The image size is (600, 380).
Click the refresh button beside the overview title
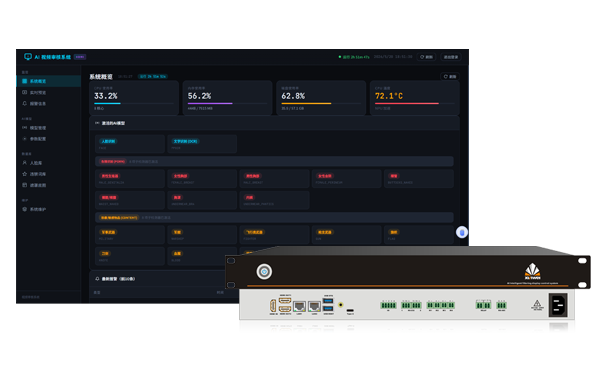pyautogui.click(x=450, y=77)
